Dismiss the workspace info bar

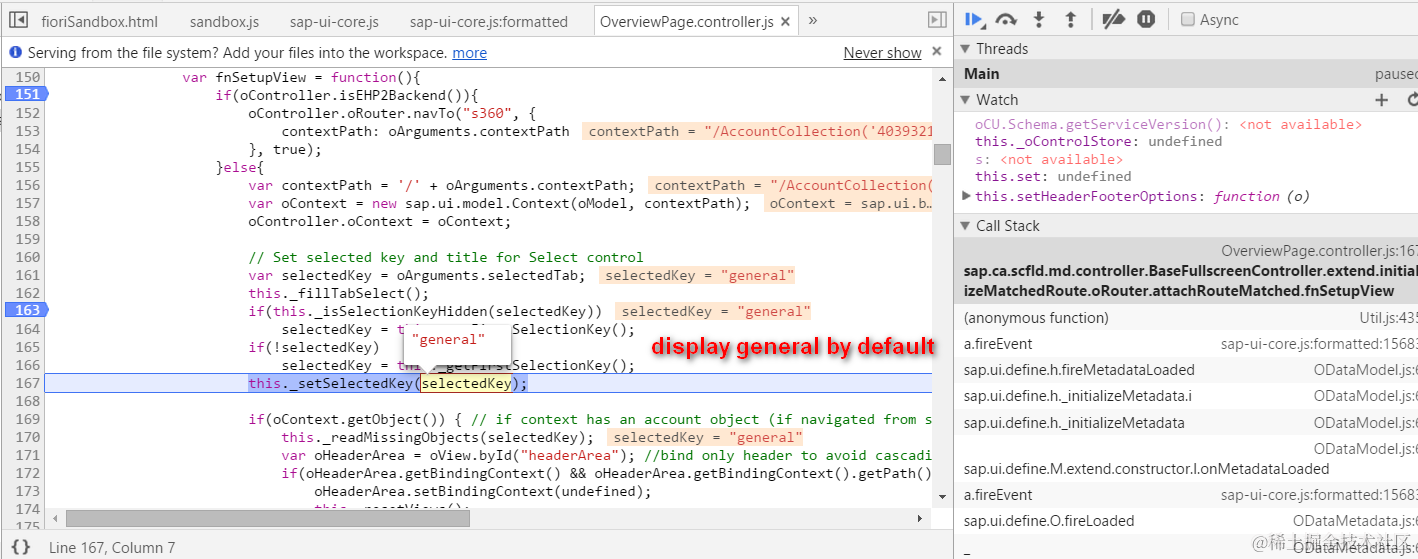(937, 51)
